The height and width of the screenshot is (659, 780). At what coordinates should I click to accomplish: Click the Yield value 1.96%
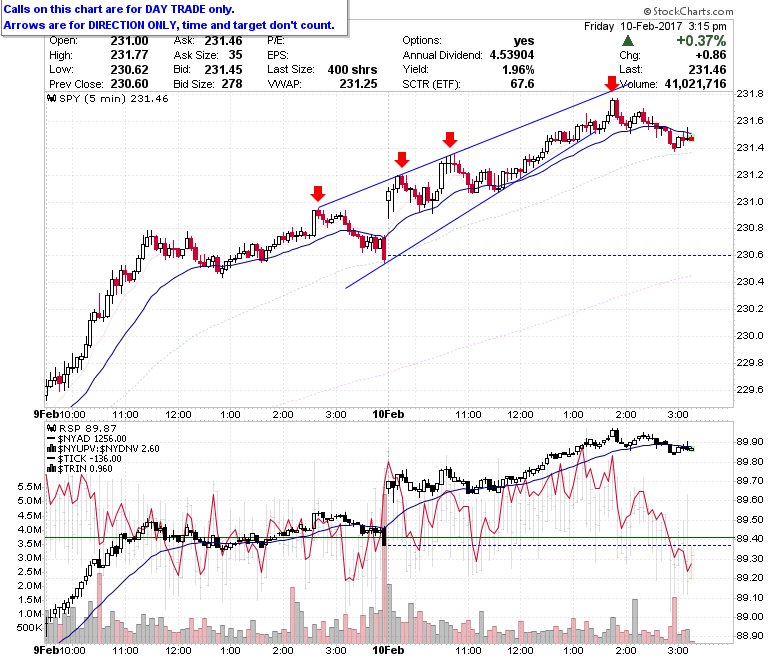(x=518, y=69)
